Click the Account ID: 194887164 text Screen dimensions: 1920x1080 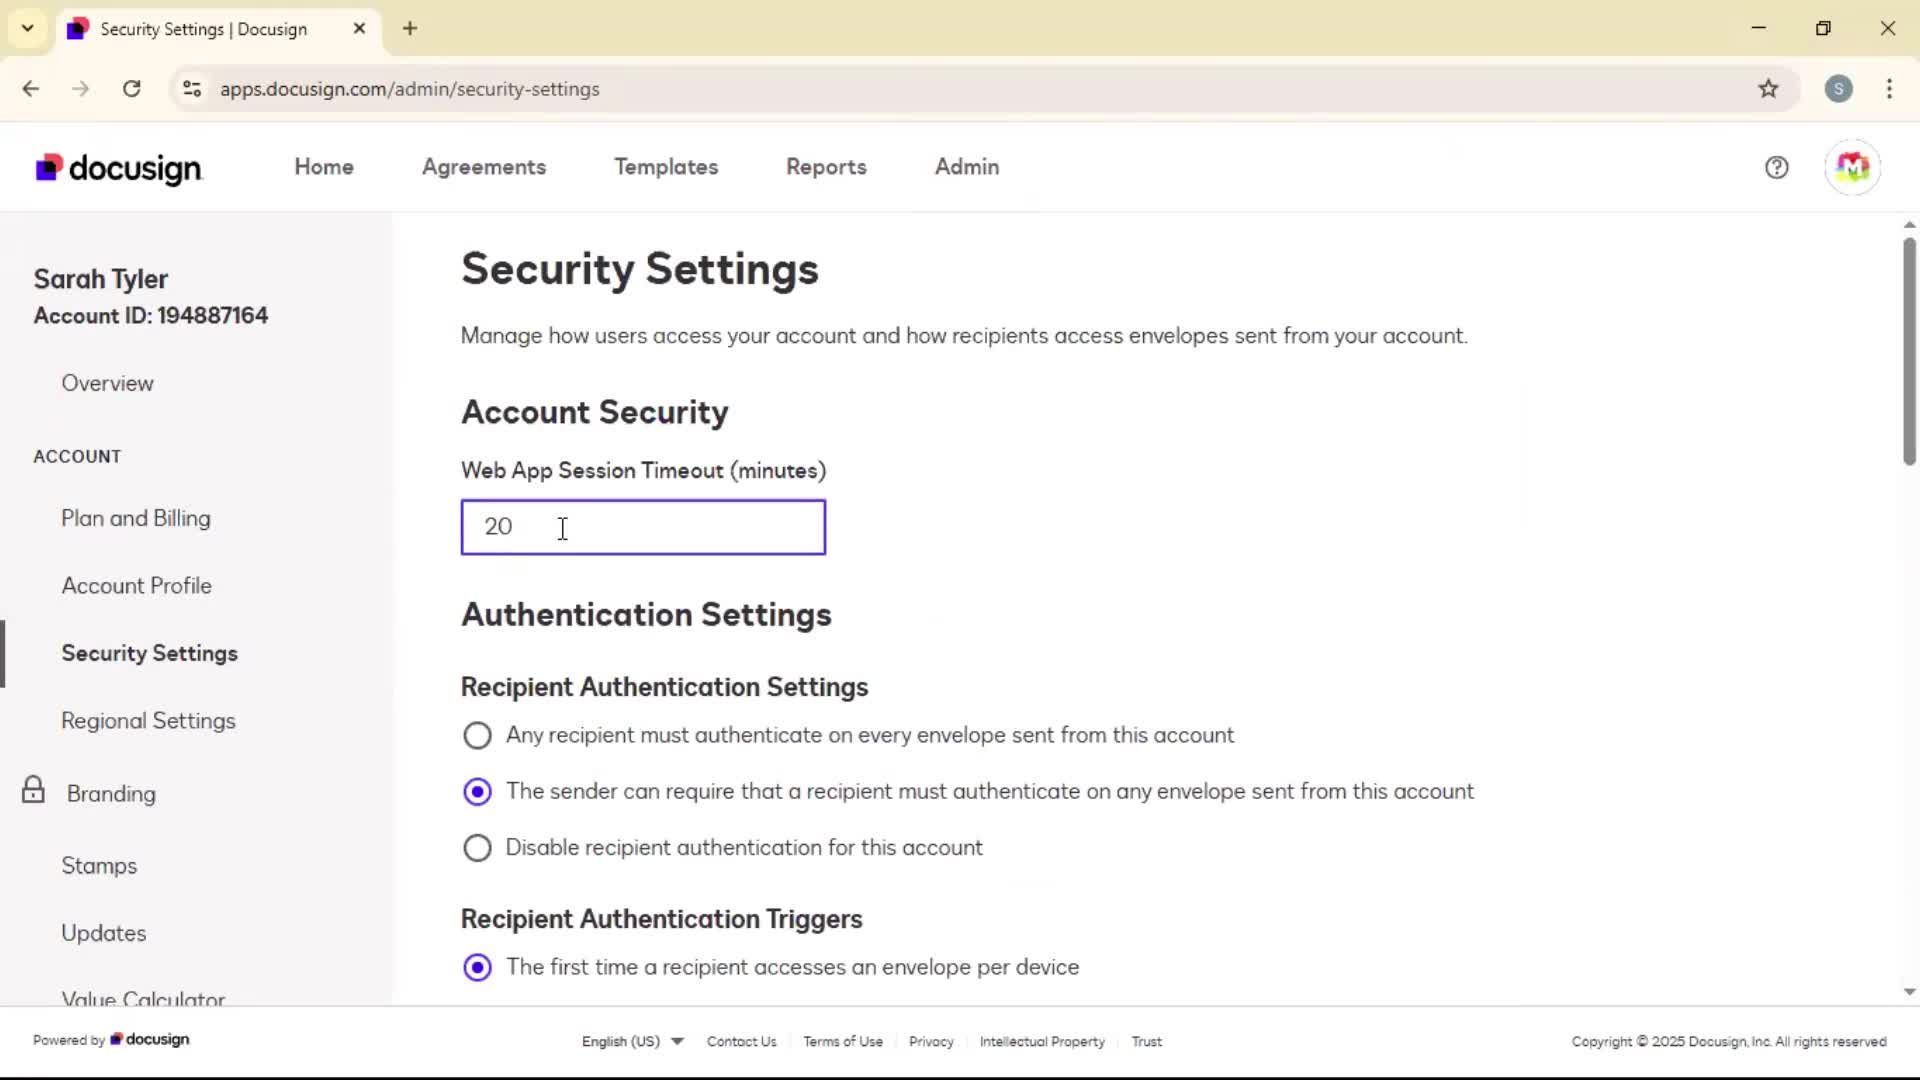(151, 316)
